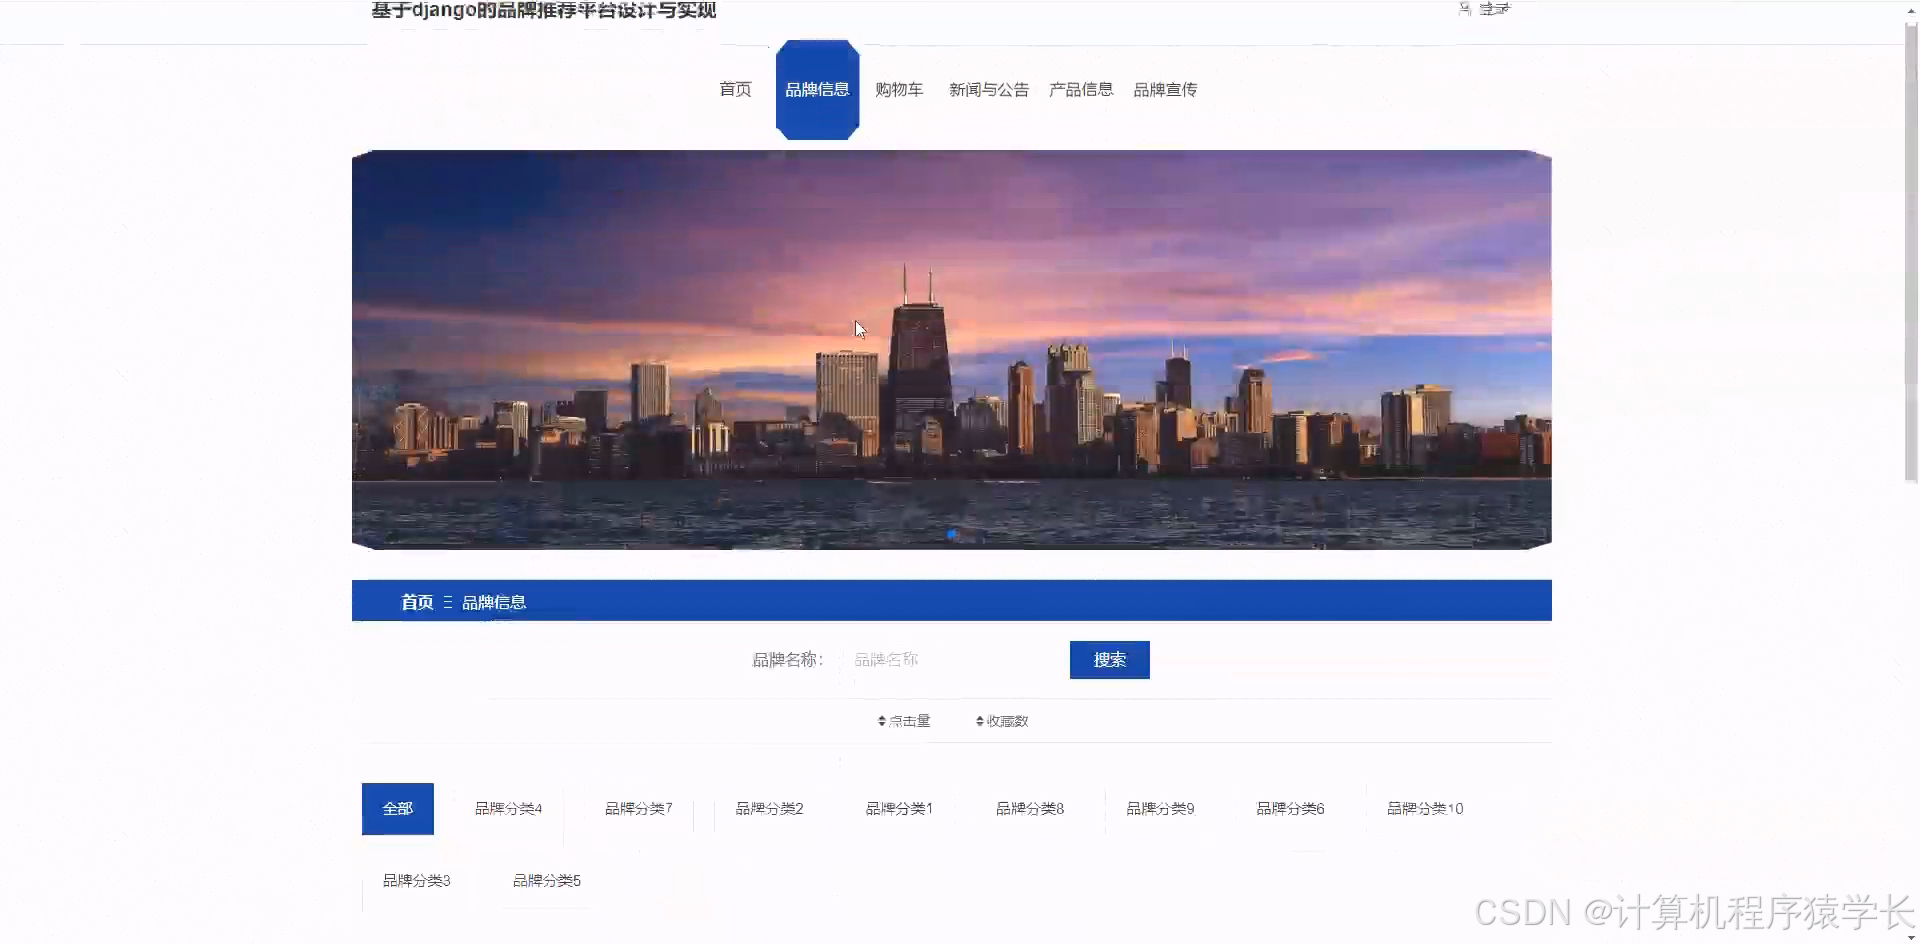
Task: Select the 品牌分类10 category
Action: point(1424,807)
